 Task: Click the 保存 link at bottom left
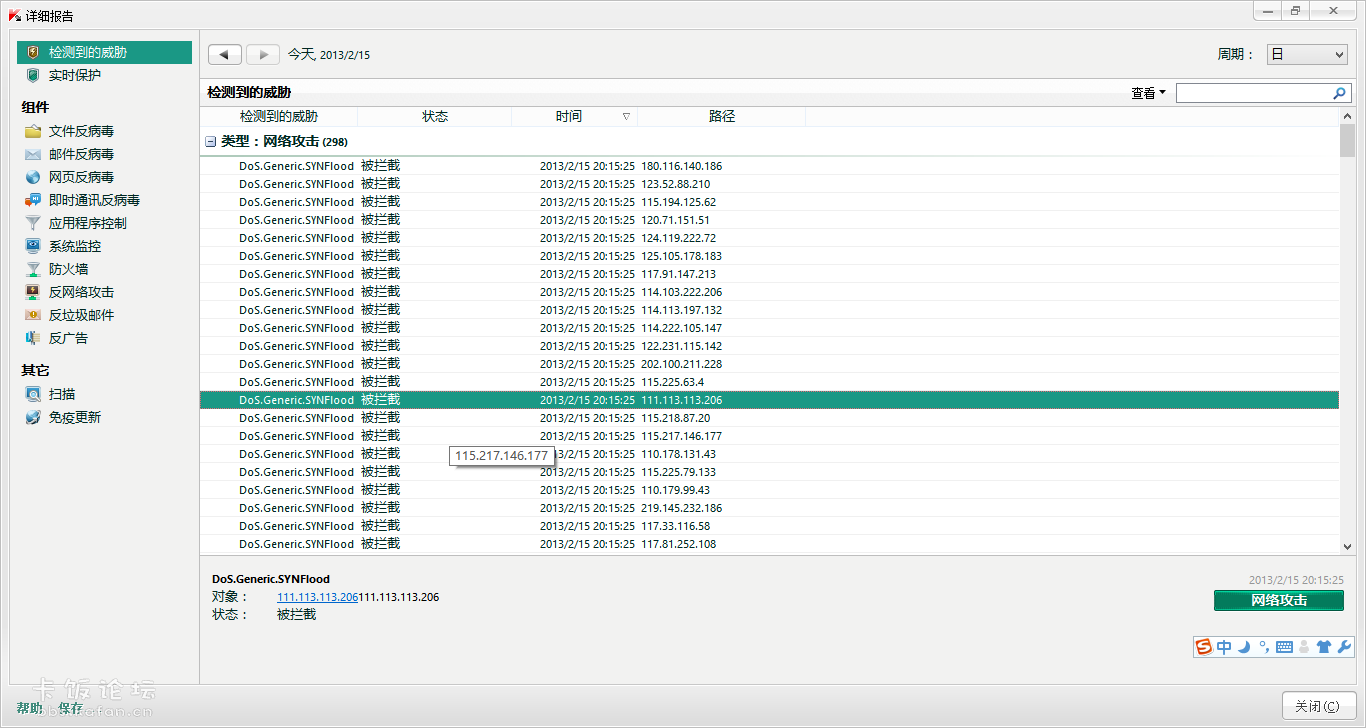click(71, 708)
